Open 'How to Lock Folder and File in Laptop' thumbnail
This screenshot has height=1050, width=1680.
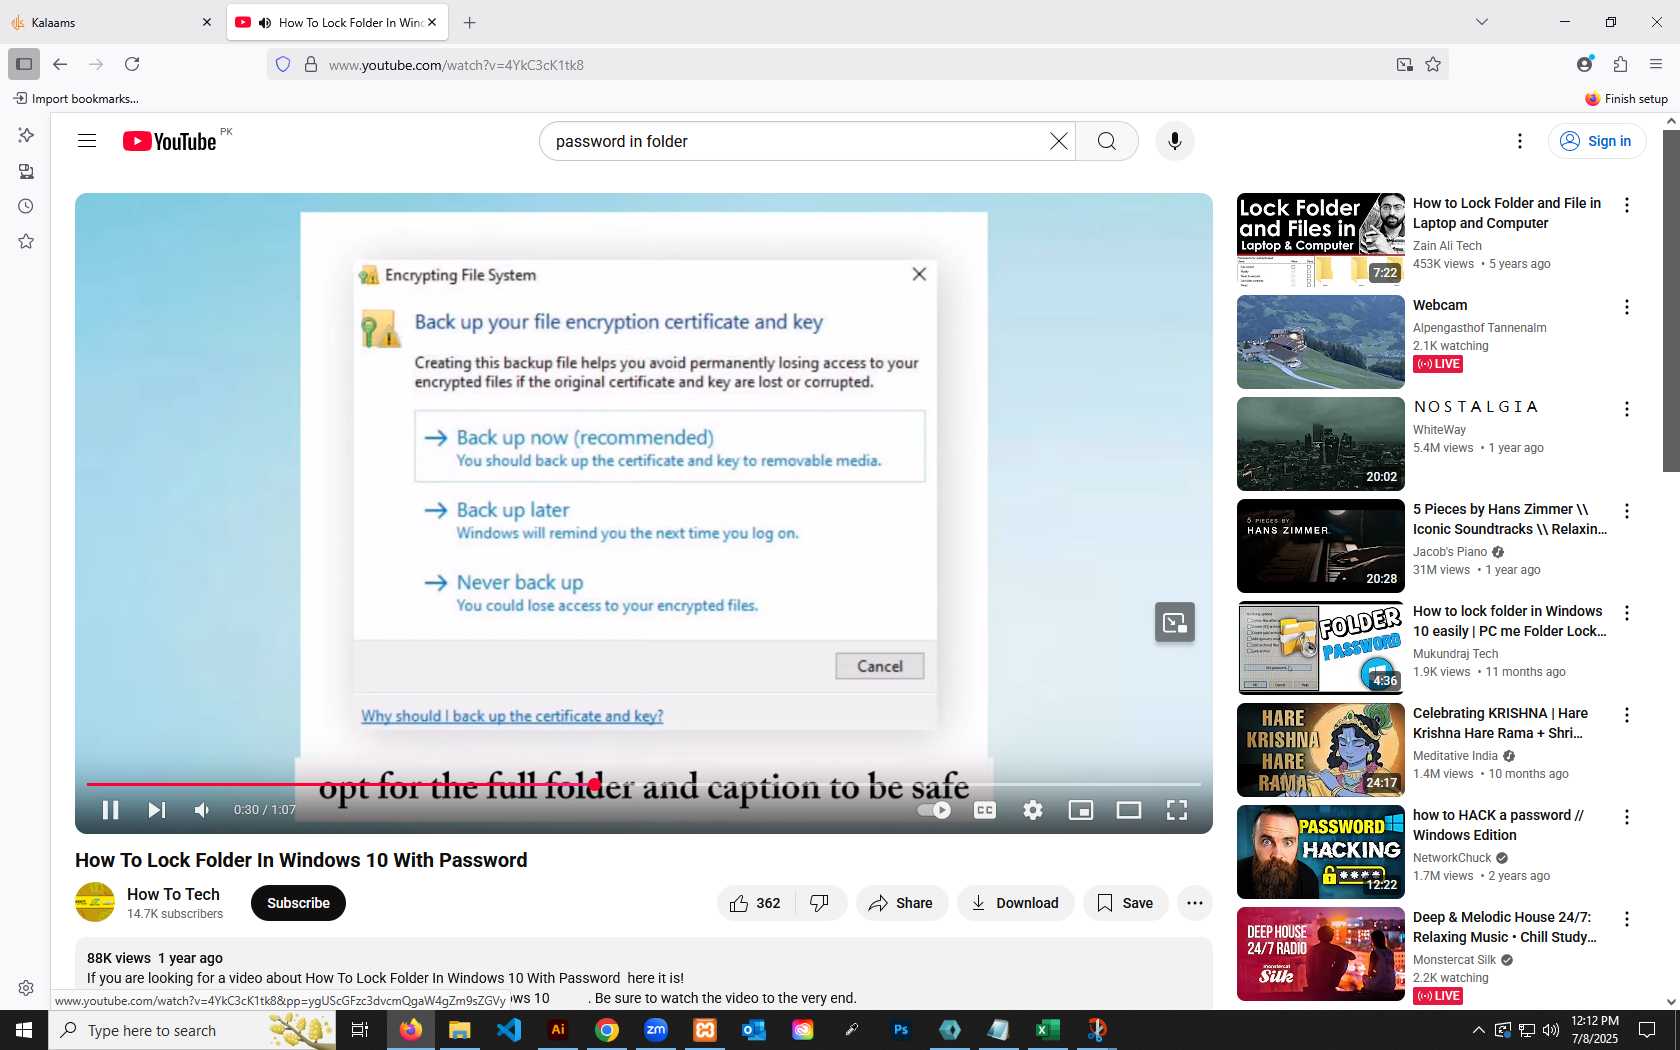point(1321,240)
